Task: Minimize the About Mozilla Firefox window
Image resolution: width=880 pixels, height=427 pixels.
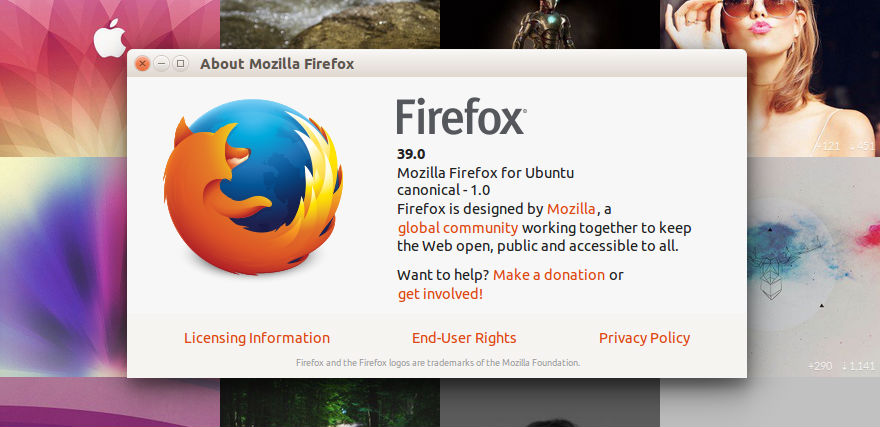Action: click(x=162, y=64)
